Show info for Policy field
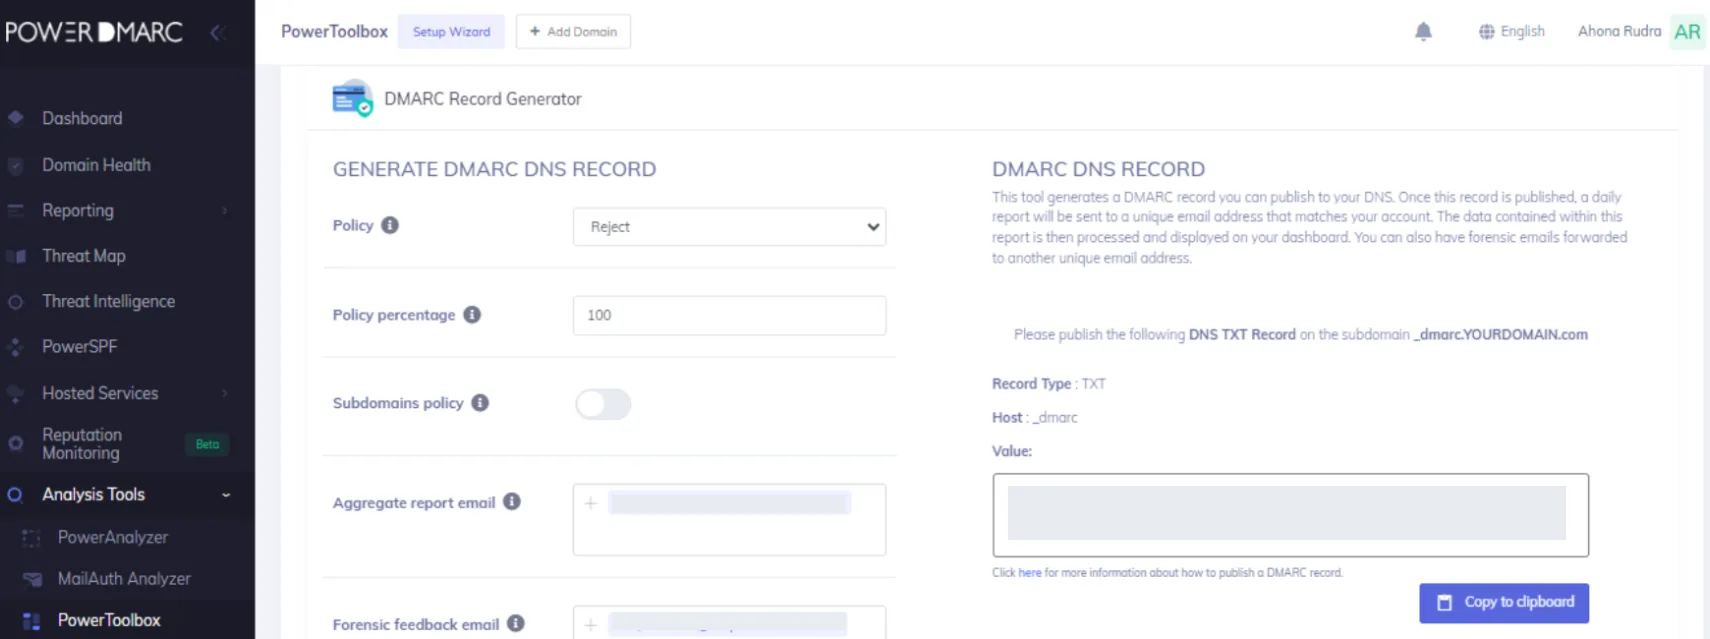The width and height of the screenshot is (1710, 639). (390, 225)
